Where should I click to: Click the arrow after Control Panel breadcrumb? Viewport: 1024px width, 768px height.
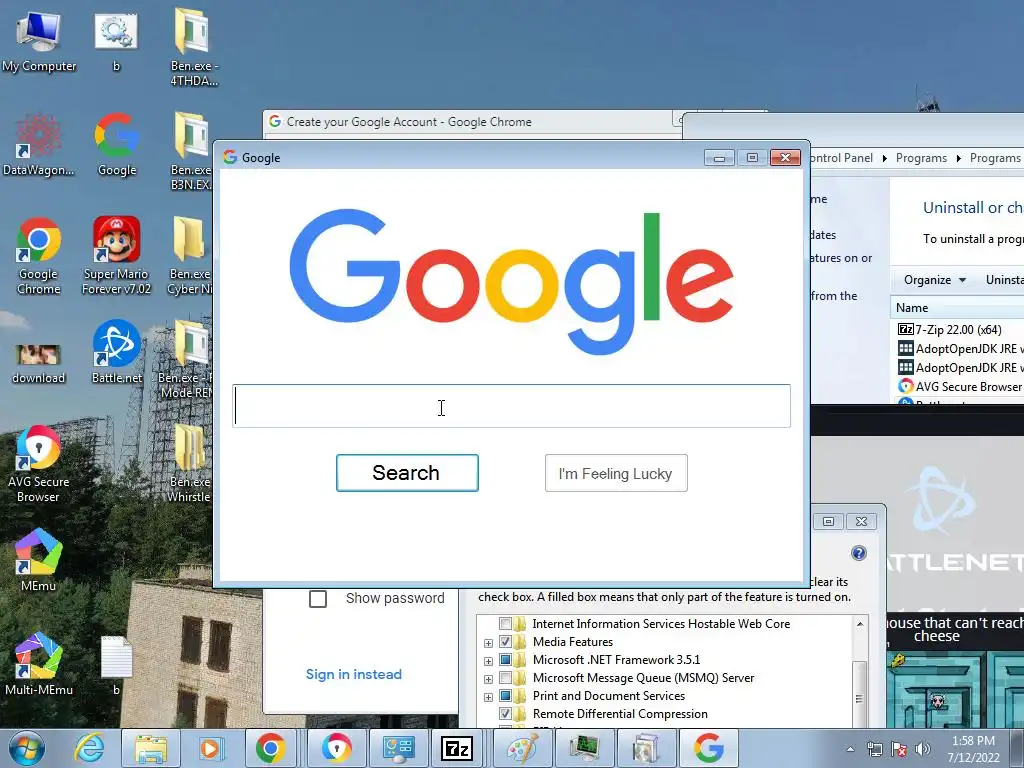[884, 158]
